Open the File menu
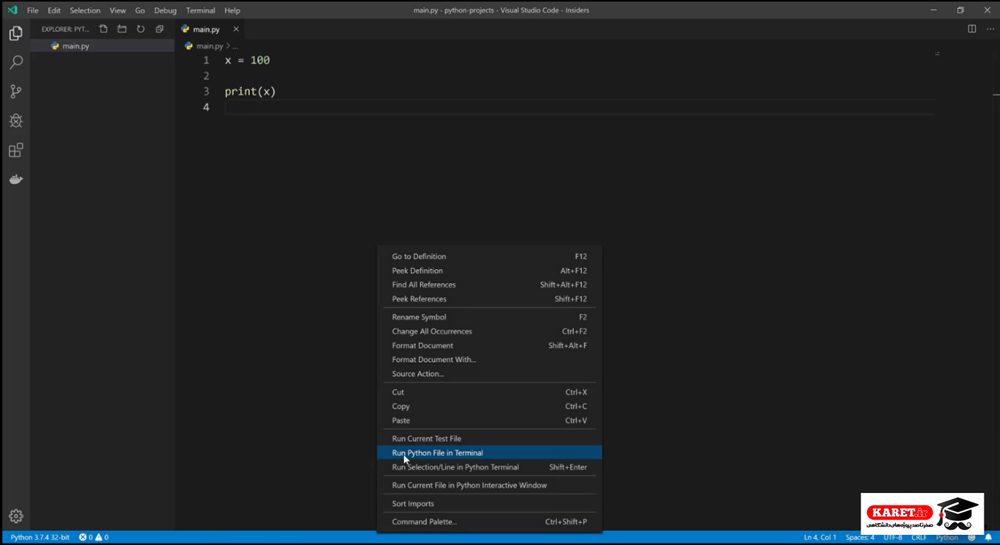The image size is (1000, 545). (33, 10)
